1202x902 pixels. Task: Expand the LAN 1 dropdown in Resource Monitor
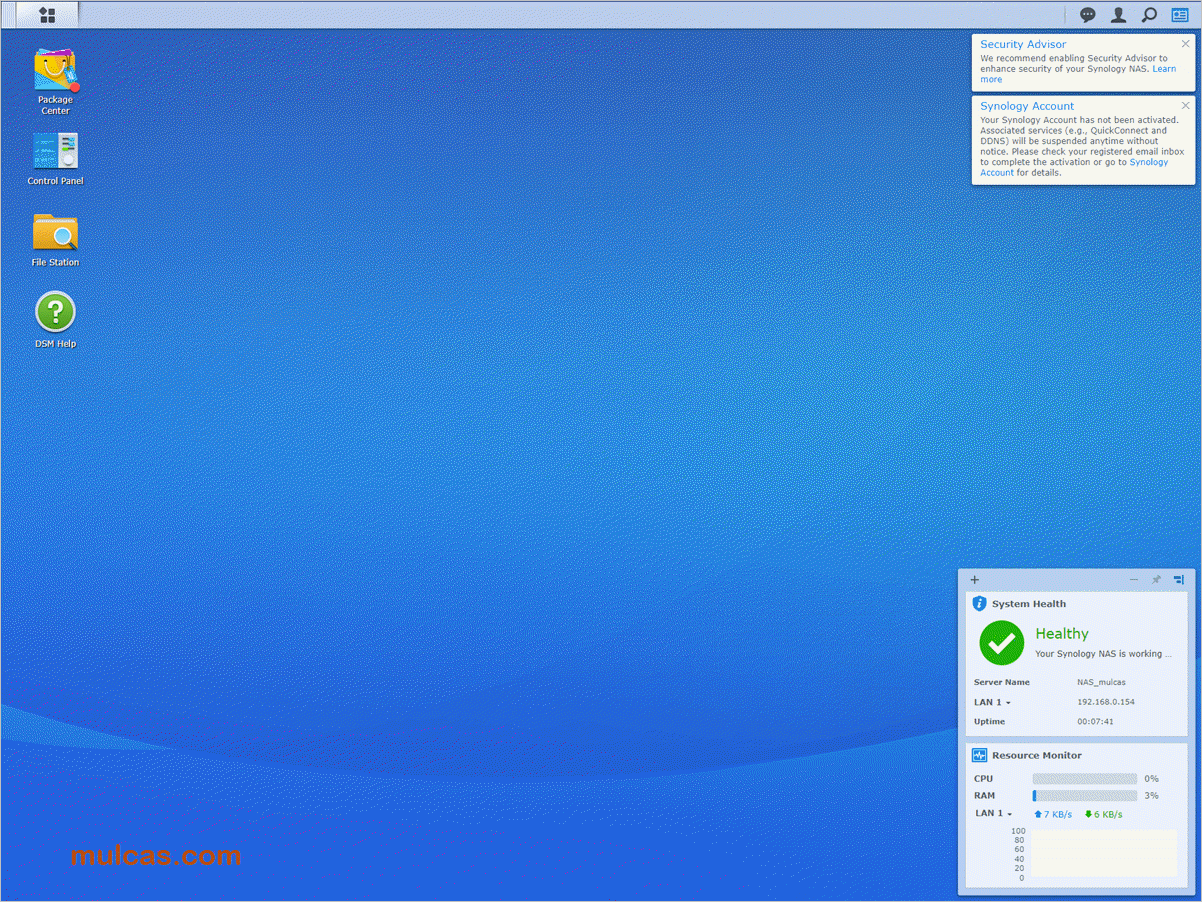pos(994,814)
